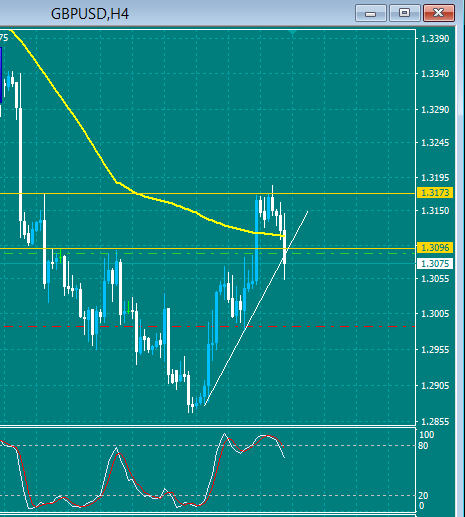This screenshot has width=465, height=517.
Task: Click the 1.3390 value on price scale
Action: pyautogui.click(x=435, y=39)
